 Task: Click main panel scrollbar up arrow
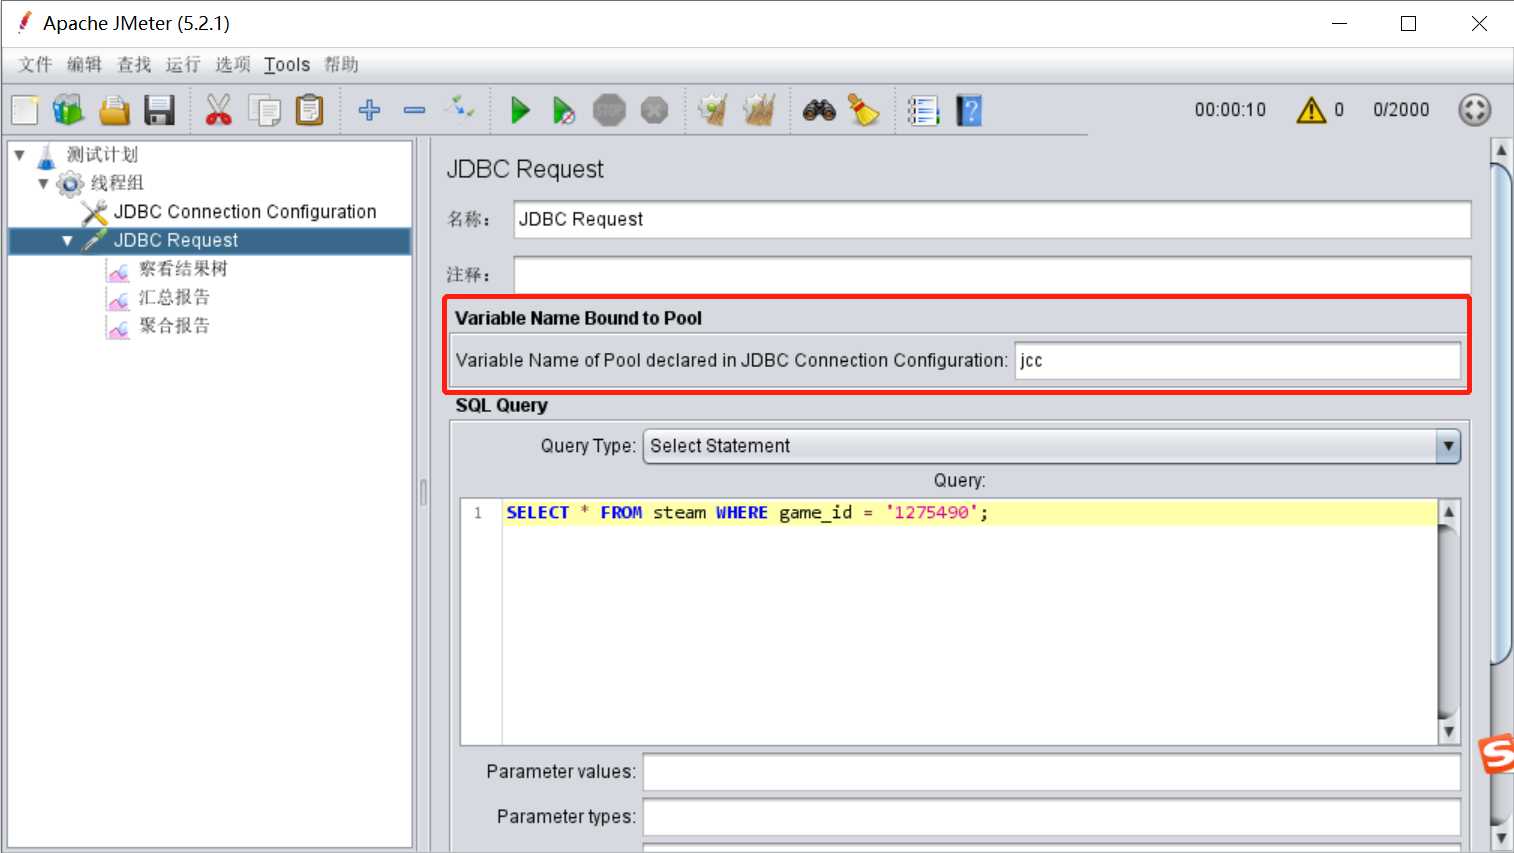tap(1501, 151)
